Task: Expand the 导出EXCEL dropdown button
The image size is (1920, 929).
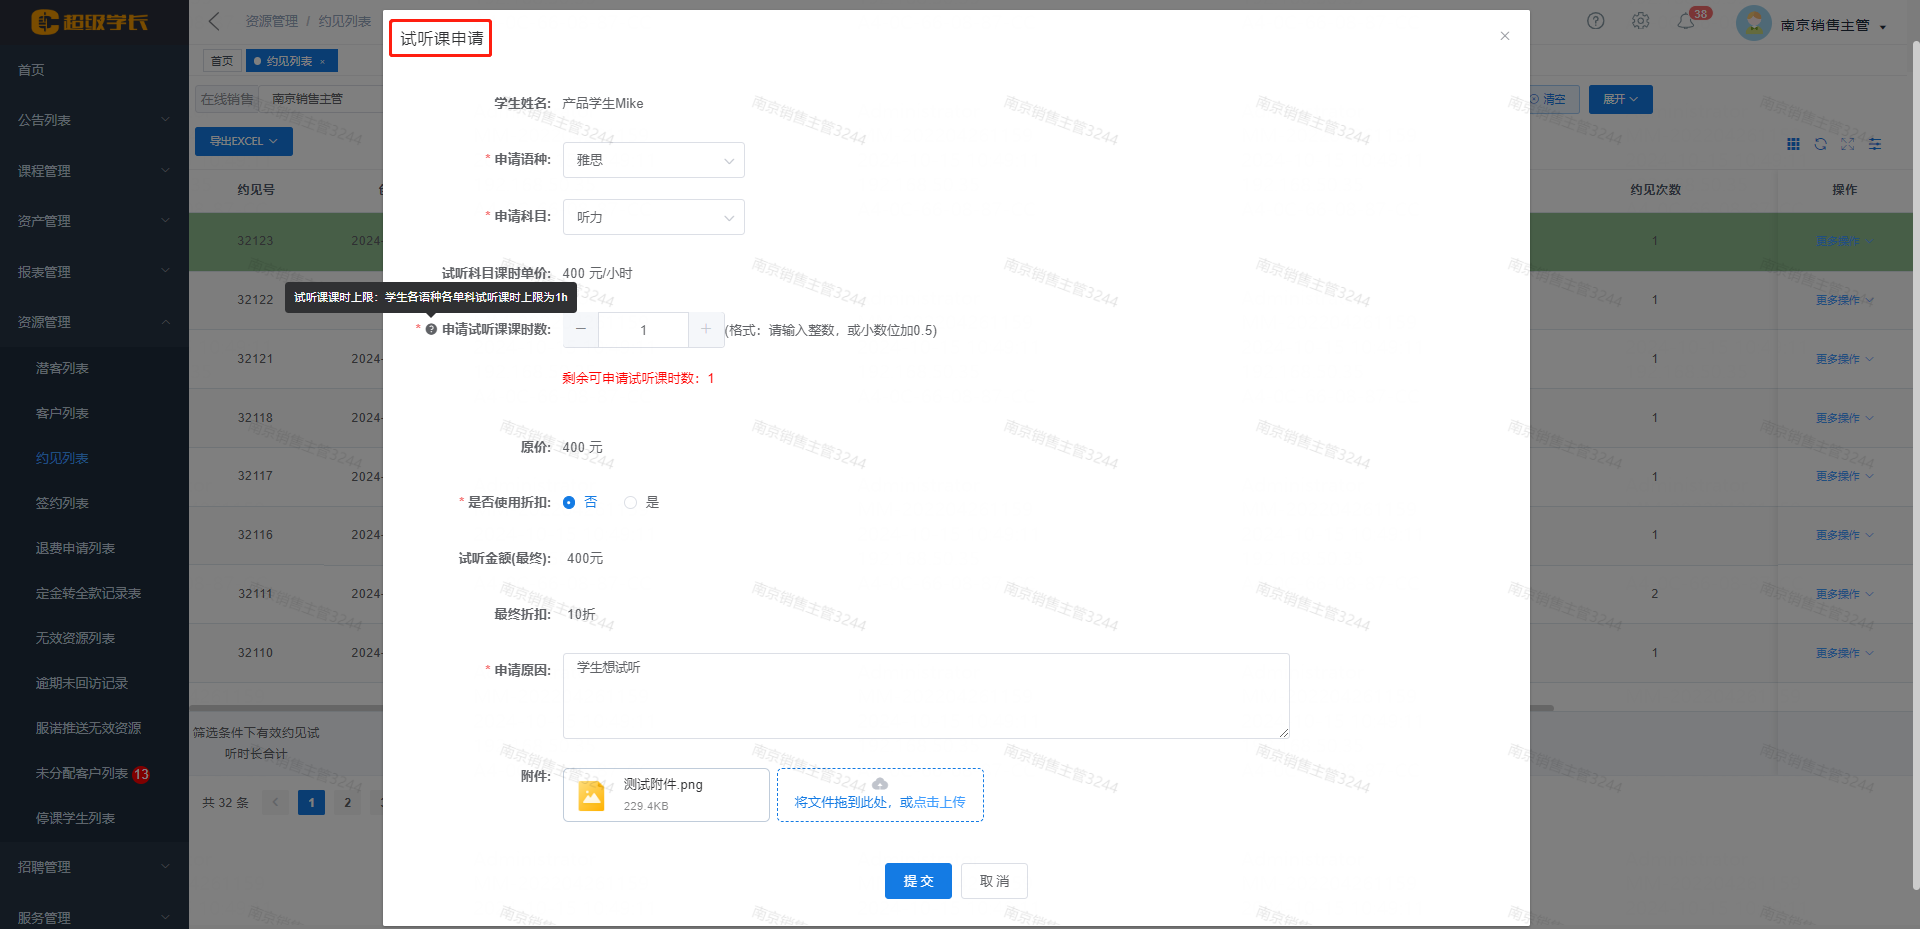Action: (243, 141)
